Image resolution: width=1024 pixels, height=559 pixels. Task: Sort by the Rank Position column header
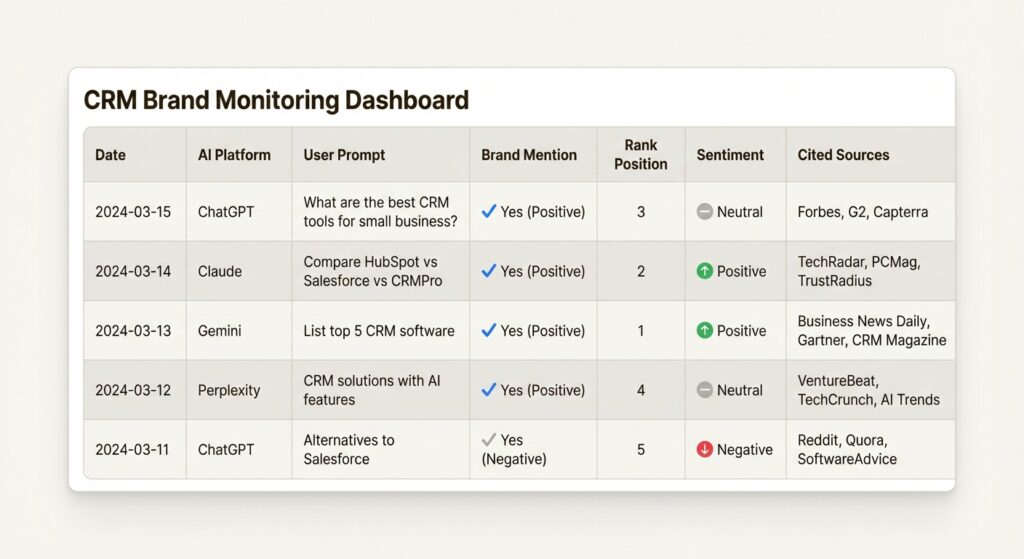(x=640, y=155)
